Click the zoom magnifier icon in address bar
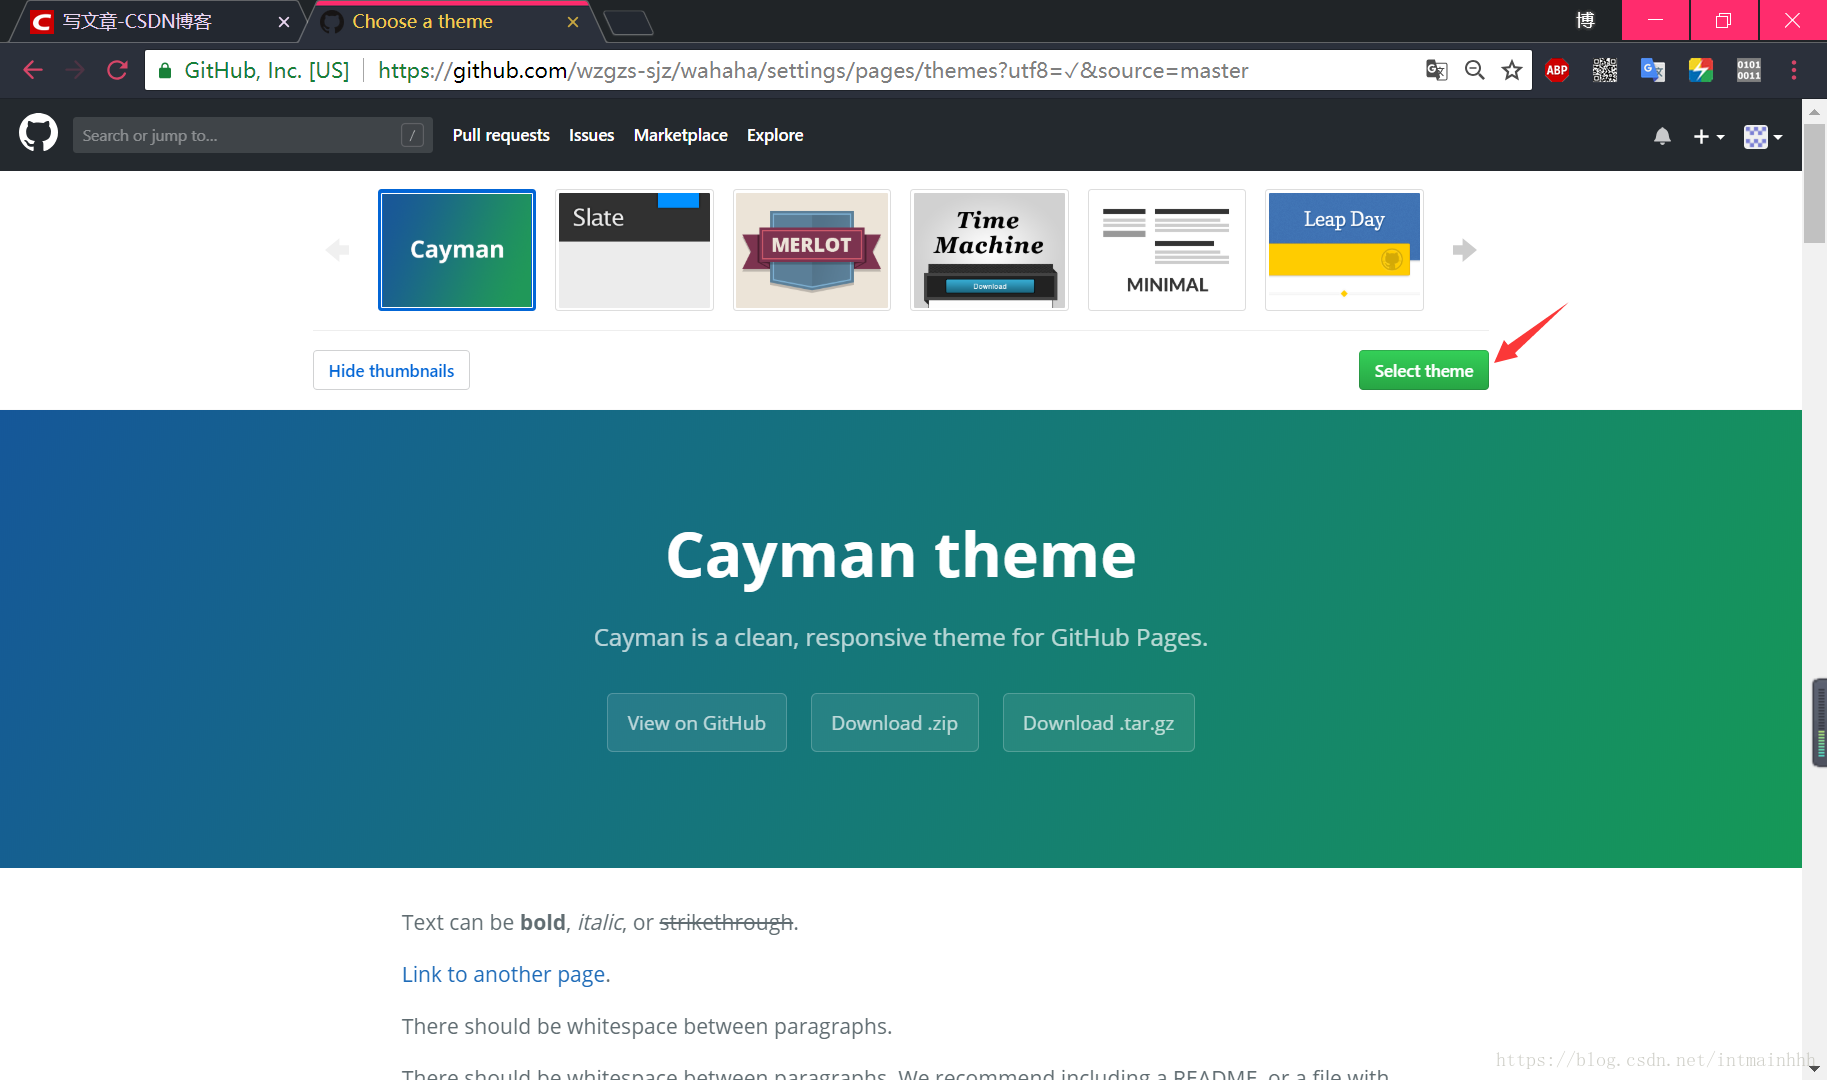This screenshot has height=1080, width=1827. click(x=1474, y=70)
